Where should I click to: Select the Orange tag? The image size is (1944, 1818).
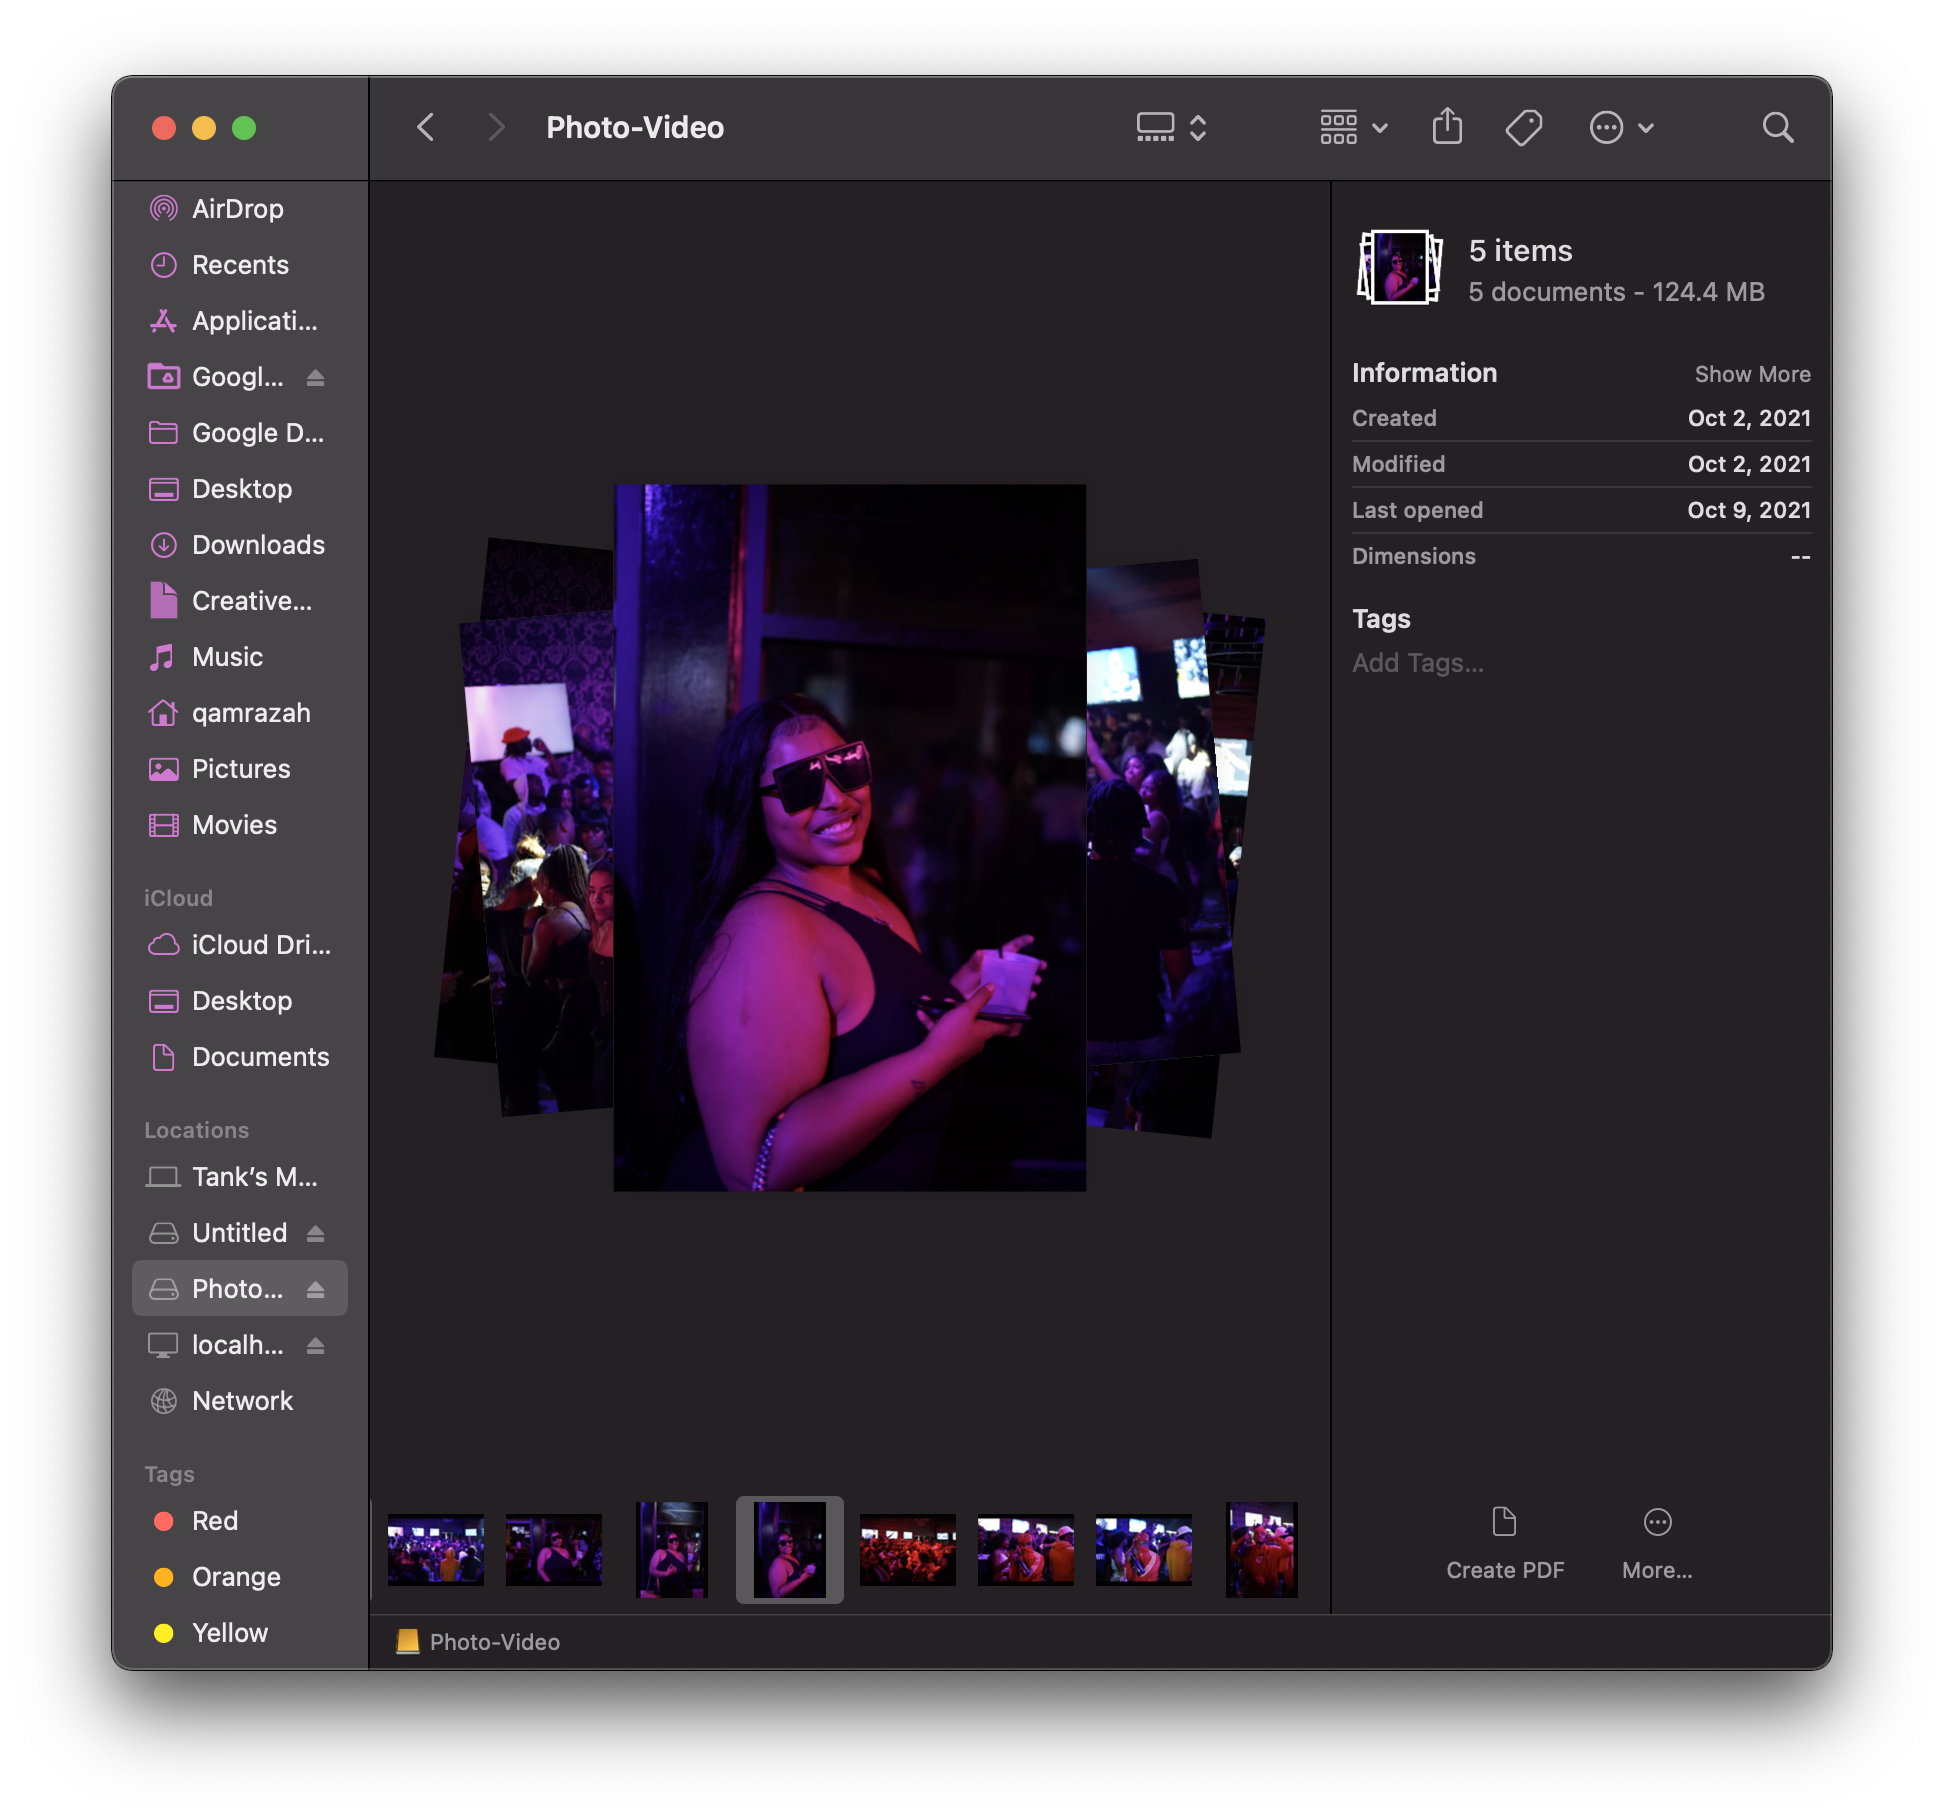pyautogui.click(x=236, y=1577)
